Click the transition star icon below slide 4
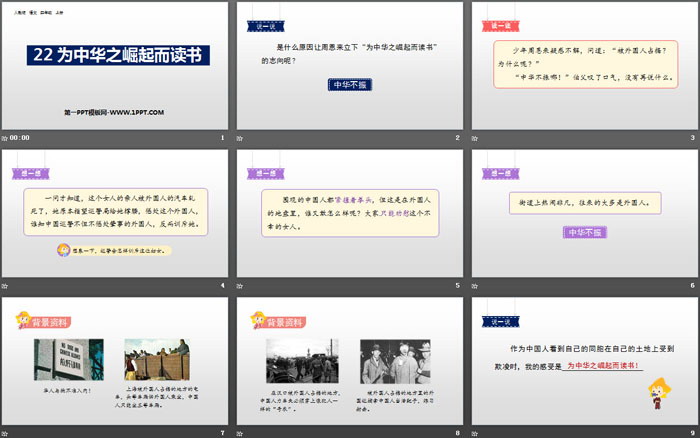The height and width of the screenshot is (438, 700). (6, 286)
